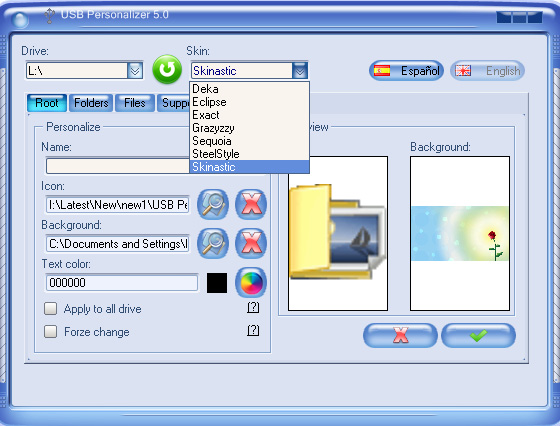The width and height of the screenshot is (560, 426).
Task: Choose Deka skin from list
Action: [x=249, y=89]
